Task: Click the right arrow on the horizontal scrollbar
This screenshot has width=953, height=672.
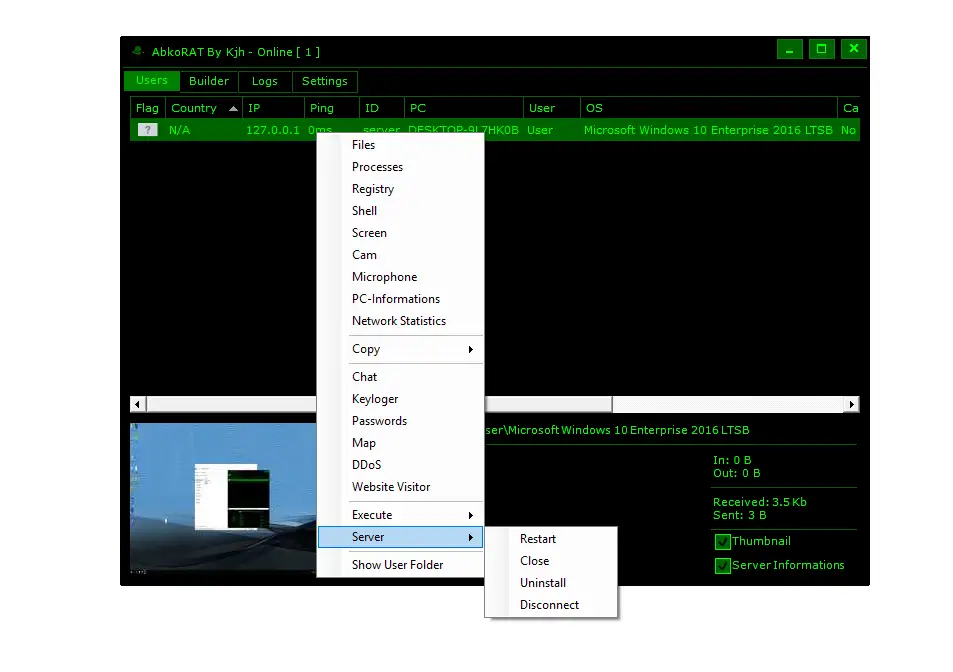Action: [x=851, y=404]
